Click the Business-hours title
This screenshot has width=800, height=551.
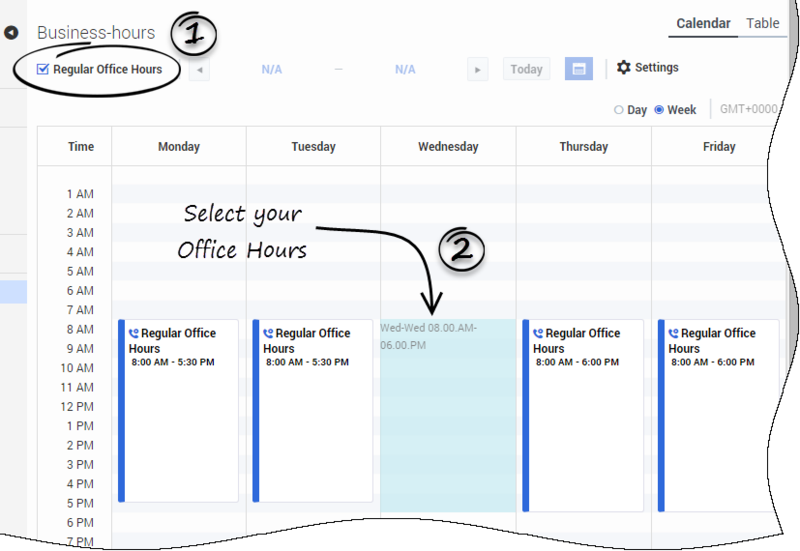tap(96, 33)
